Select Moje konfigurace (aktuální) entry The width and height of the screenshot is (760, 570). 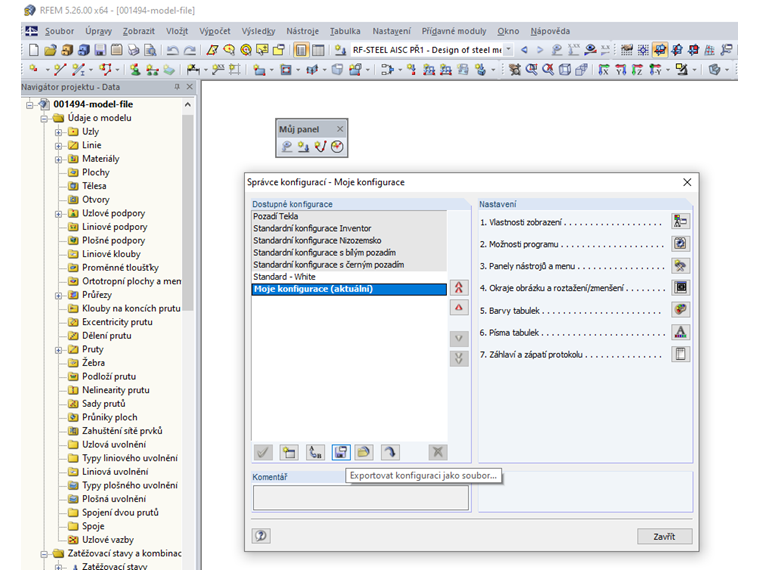click(x=349, y=289)
